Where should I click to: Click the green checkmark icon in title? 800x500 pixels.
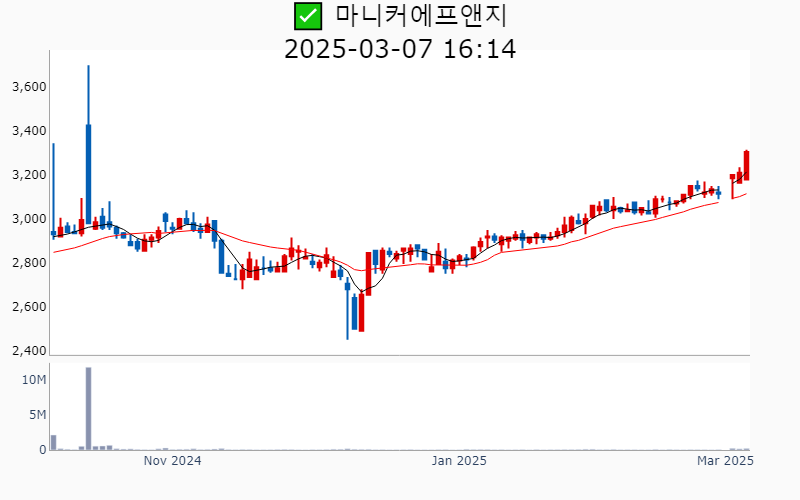(308, 16)
